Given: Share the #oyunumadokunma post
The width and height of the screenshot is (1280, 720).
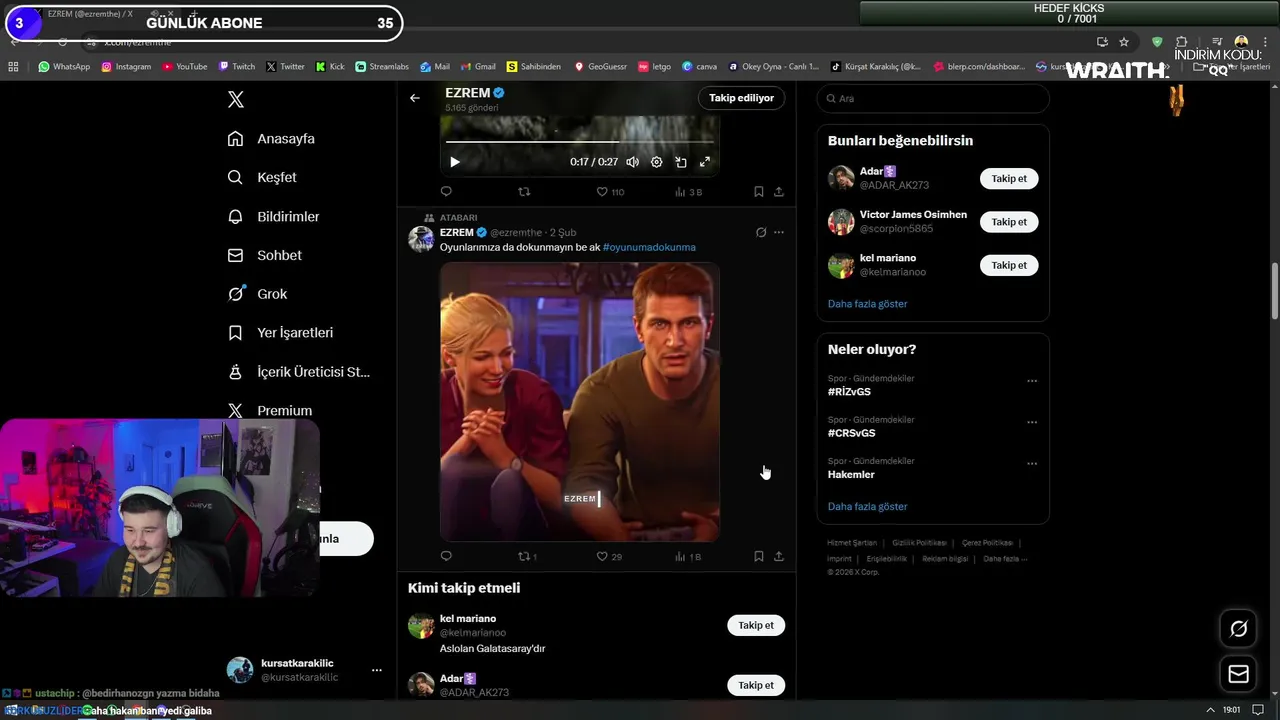Looking at the screenshot, I should coord(778,556).
